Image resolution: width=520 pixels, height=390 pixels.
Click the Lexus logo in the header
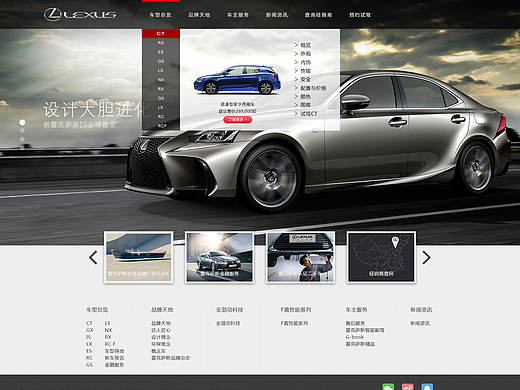tap(80, 15)
